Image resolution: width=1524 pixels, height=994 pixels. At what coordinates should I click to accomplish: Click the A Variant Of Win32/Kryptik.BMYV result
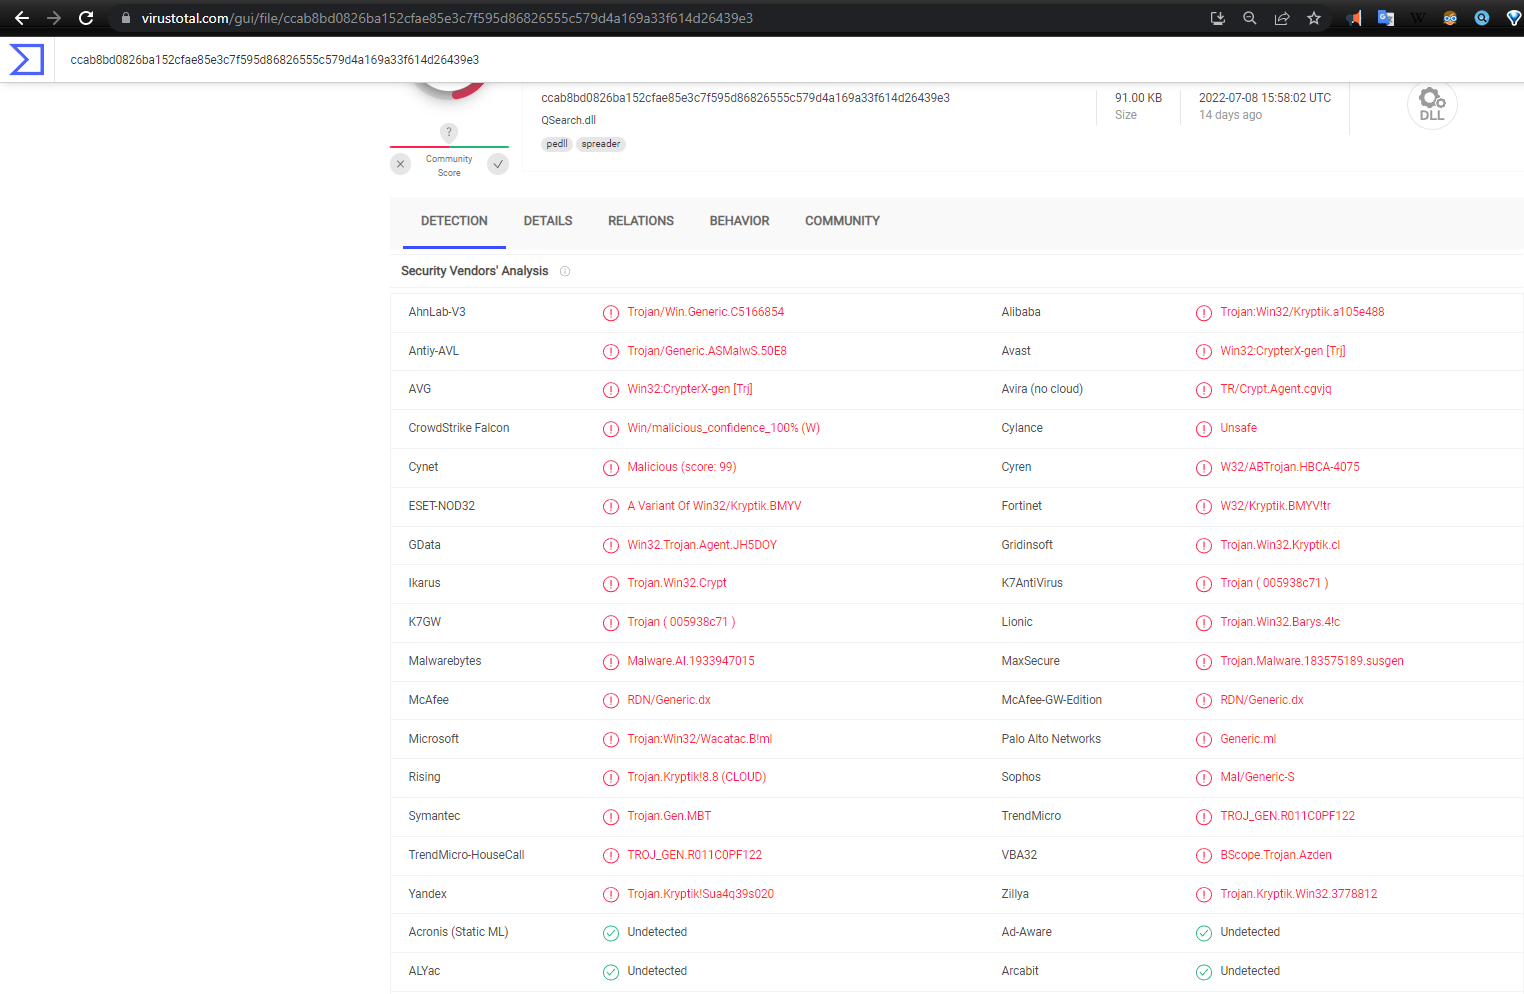[x=715, y=506]
